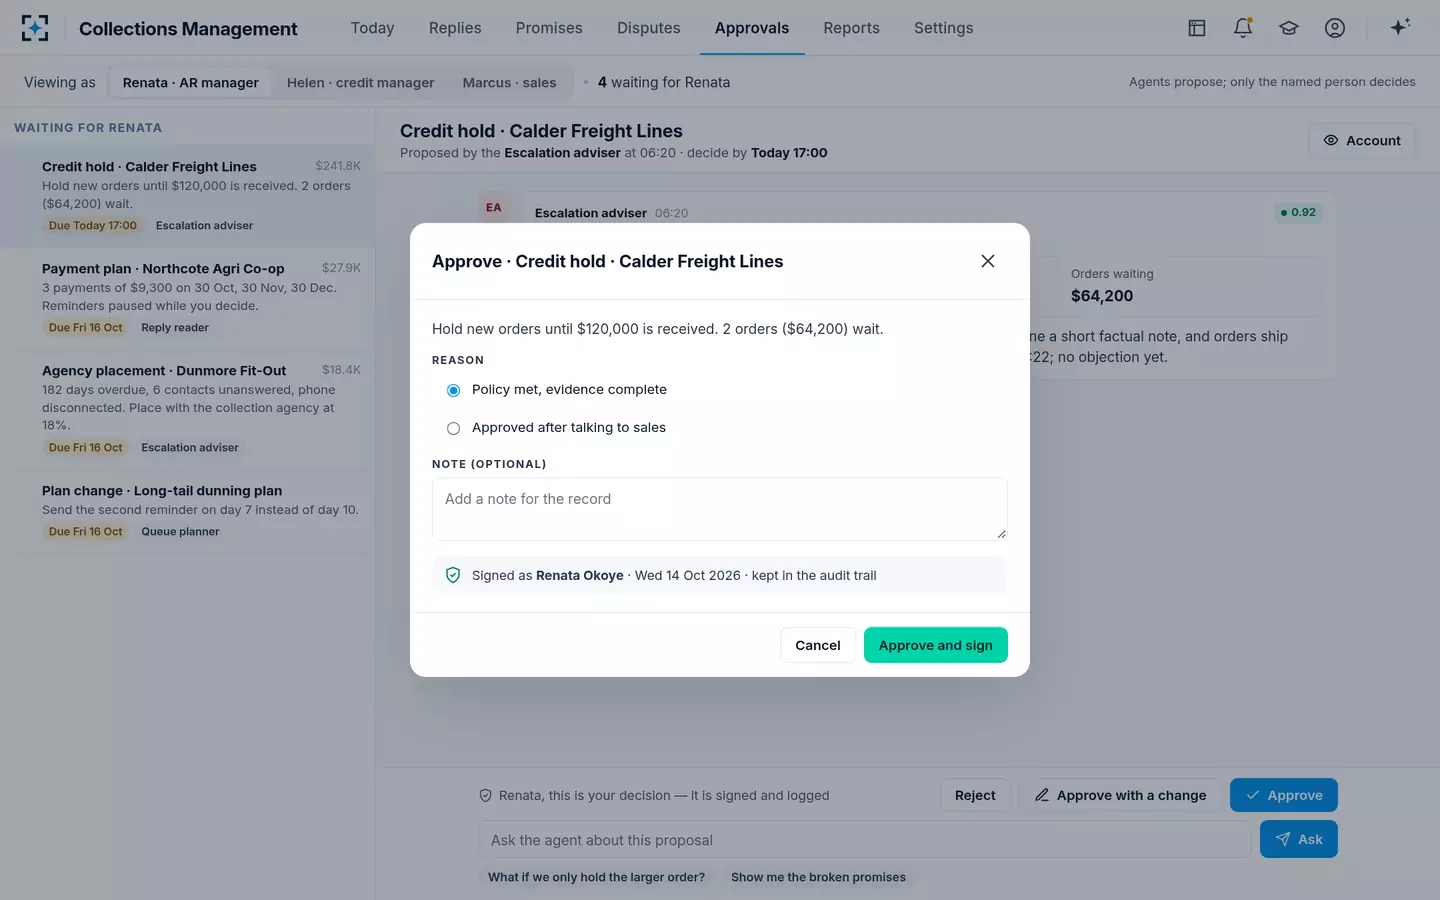Image resolution: width=1440 pixels, height=900 pixels.
Task: Click the 'Orders waiting $64,200' value
Action: point(1102,296)
